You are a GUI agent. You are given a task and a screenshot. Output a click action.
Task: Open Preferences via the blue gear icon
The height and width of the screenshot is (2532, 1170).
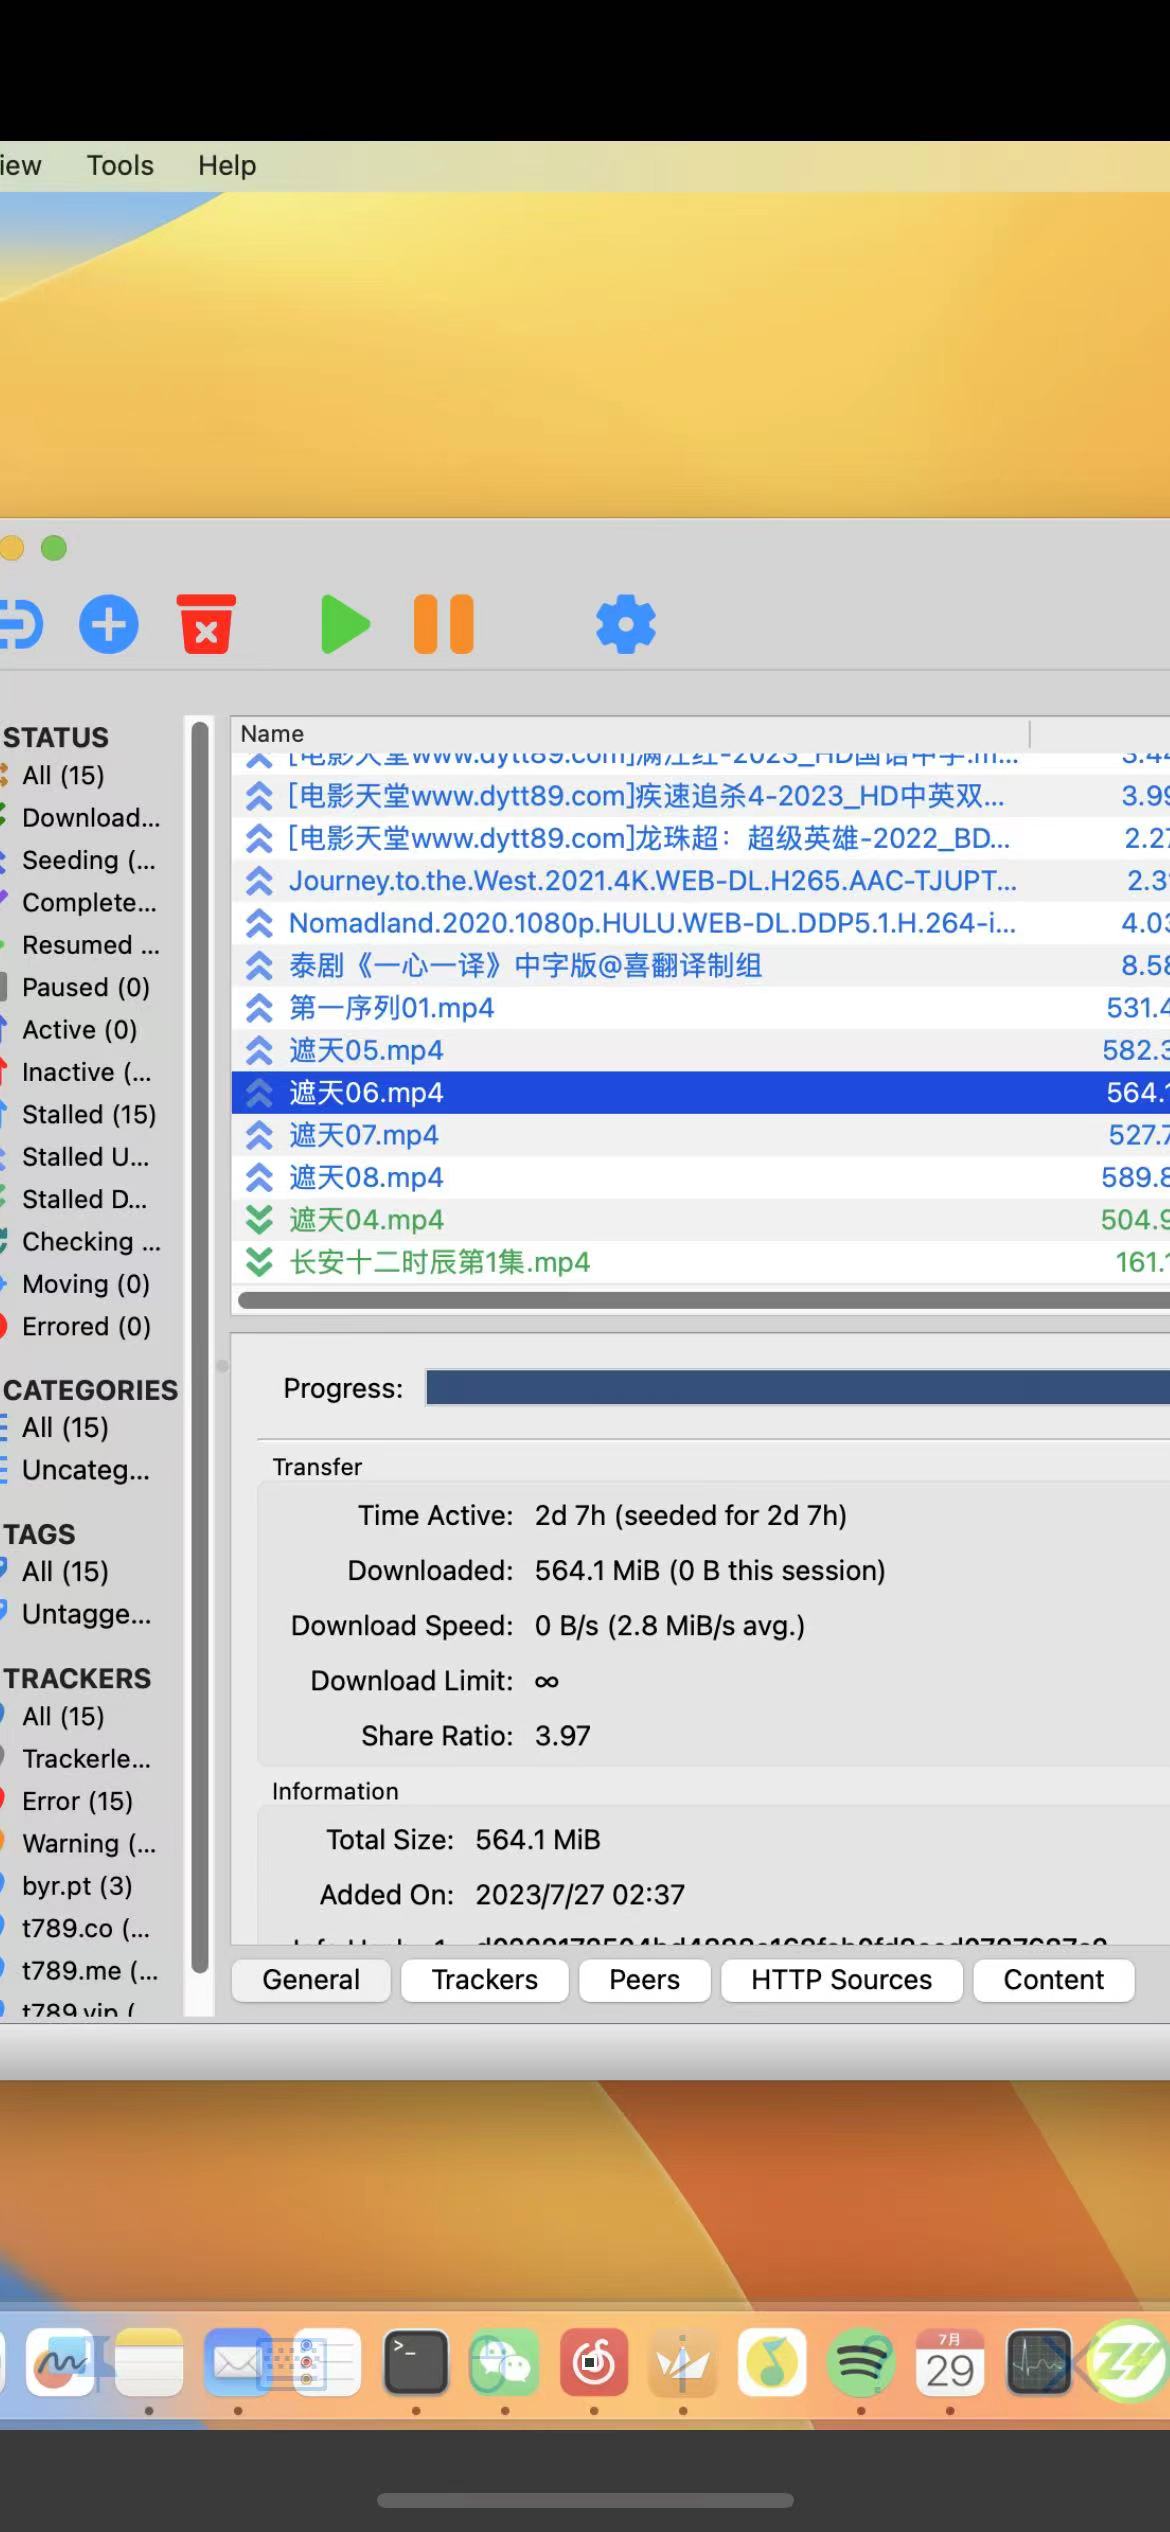click(x=625, y=624)
